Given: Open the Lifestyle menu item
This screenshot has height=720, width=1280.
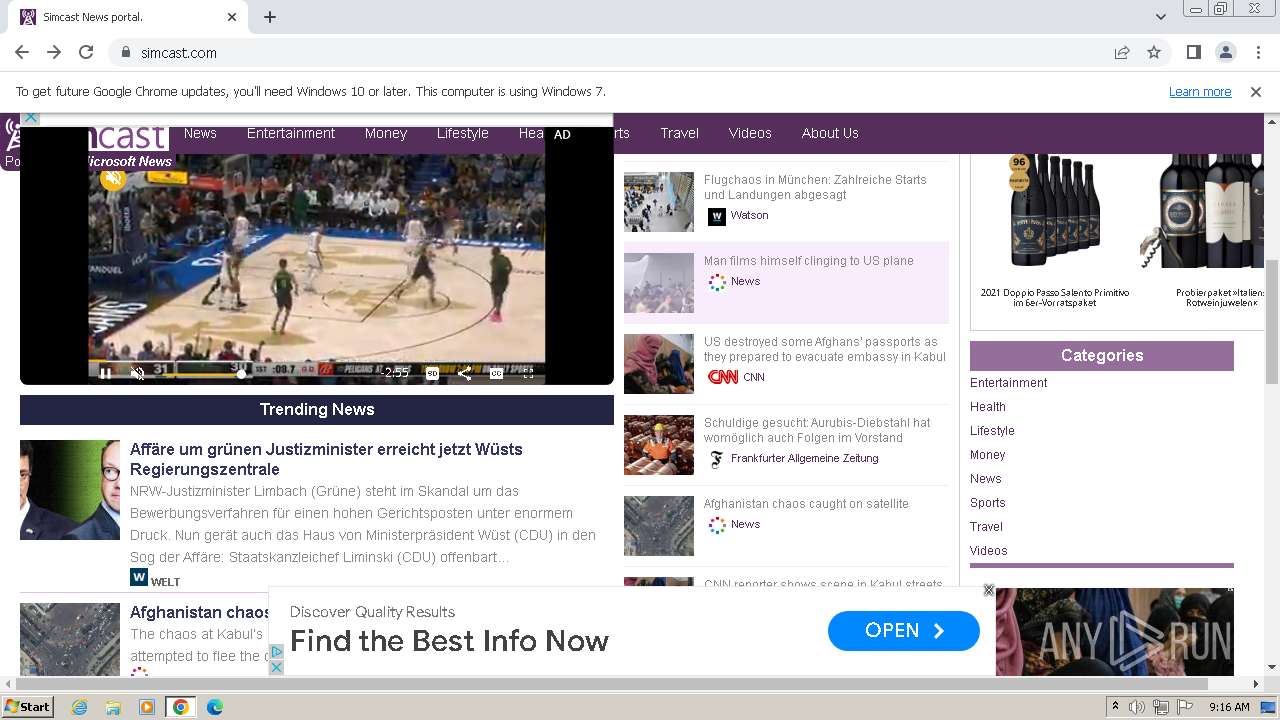Looking at the screenshot, I should [x=463, y=133].
